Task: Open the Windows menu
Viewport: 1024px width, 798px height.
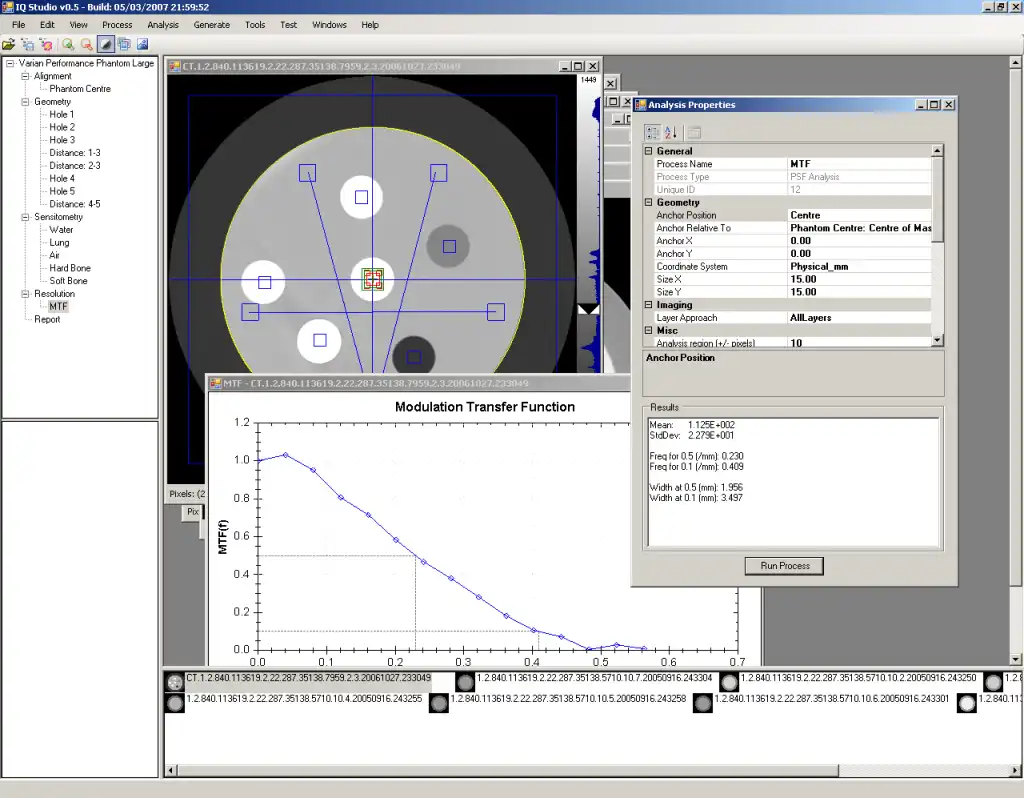Action: click(x=329, y=25)
